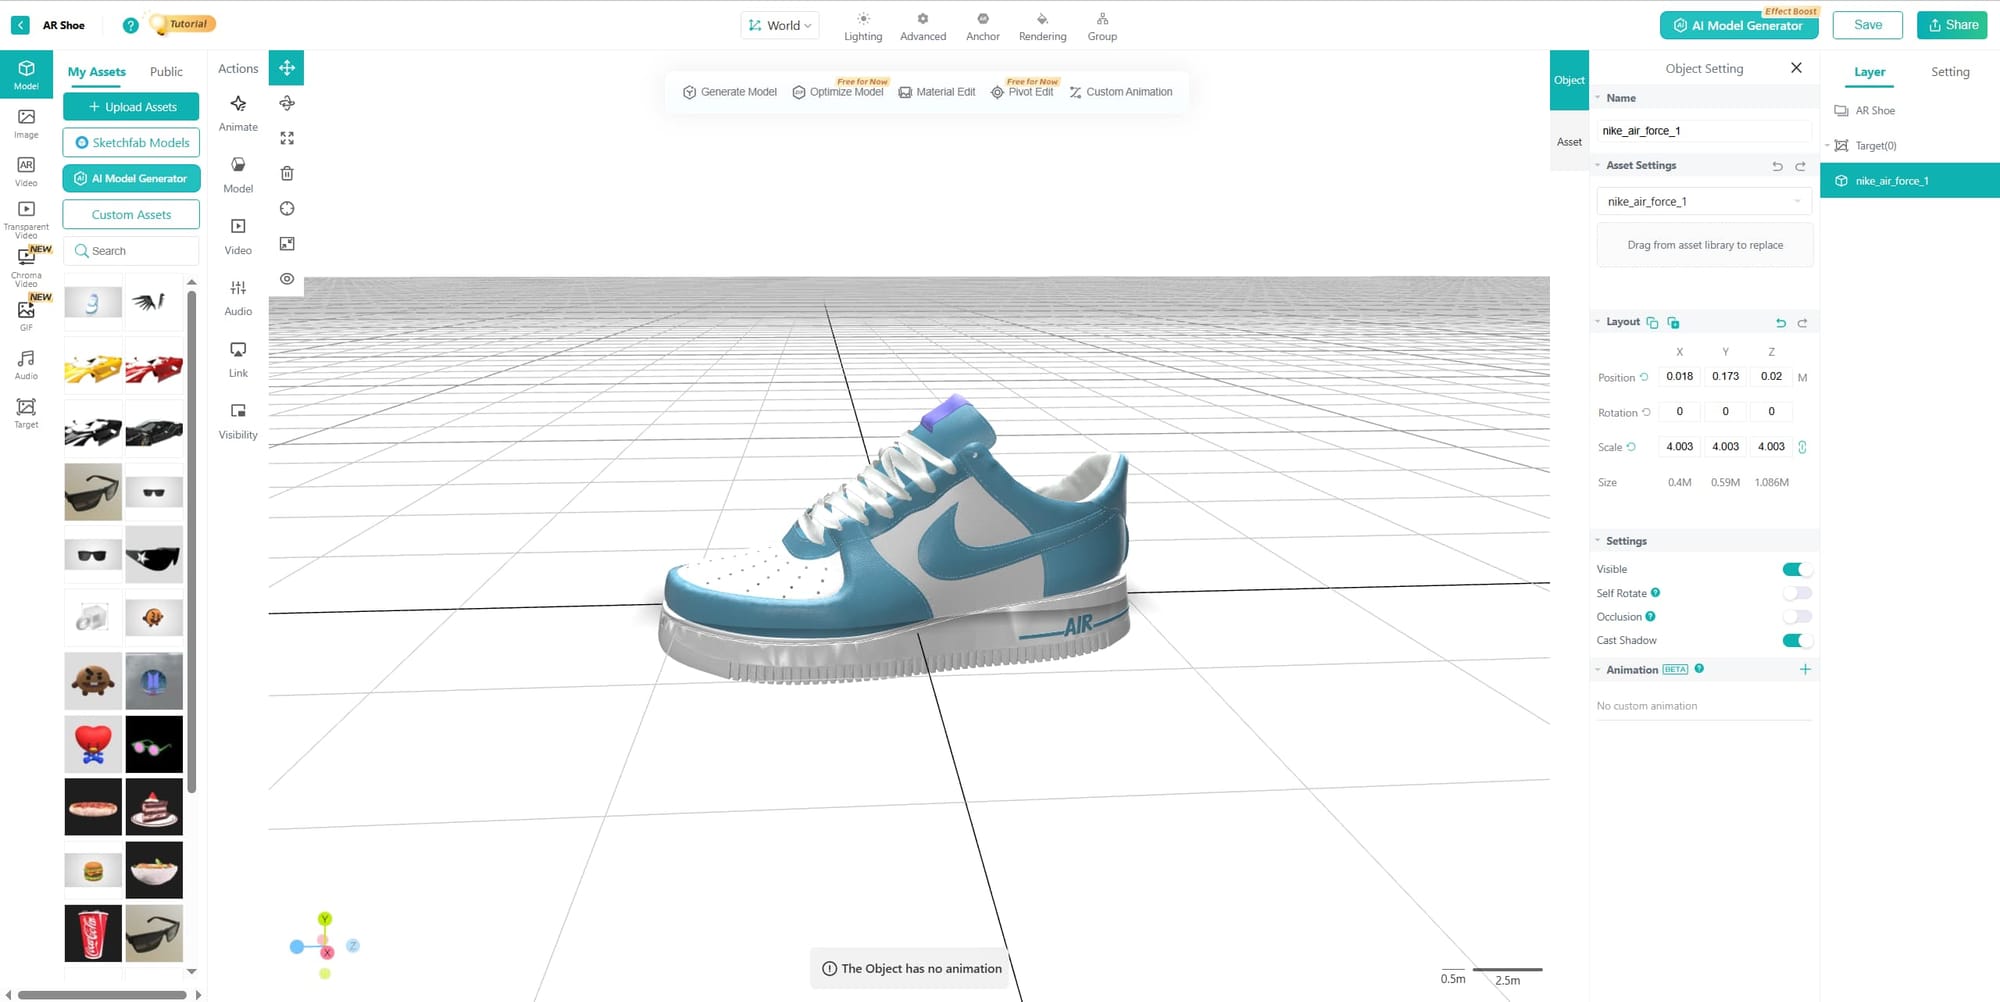The width and height of the screenshot is (2000, 1002).
Task: Switch to the Layer tab
Action: click(x=1869, y=72)
